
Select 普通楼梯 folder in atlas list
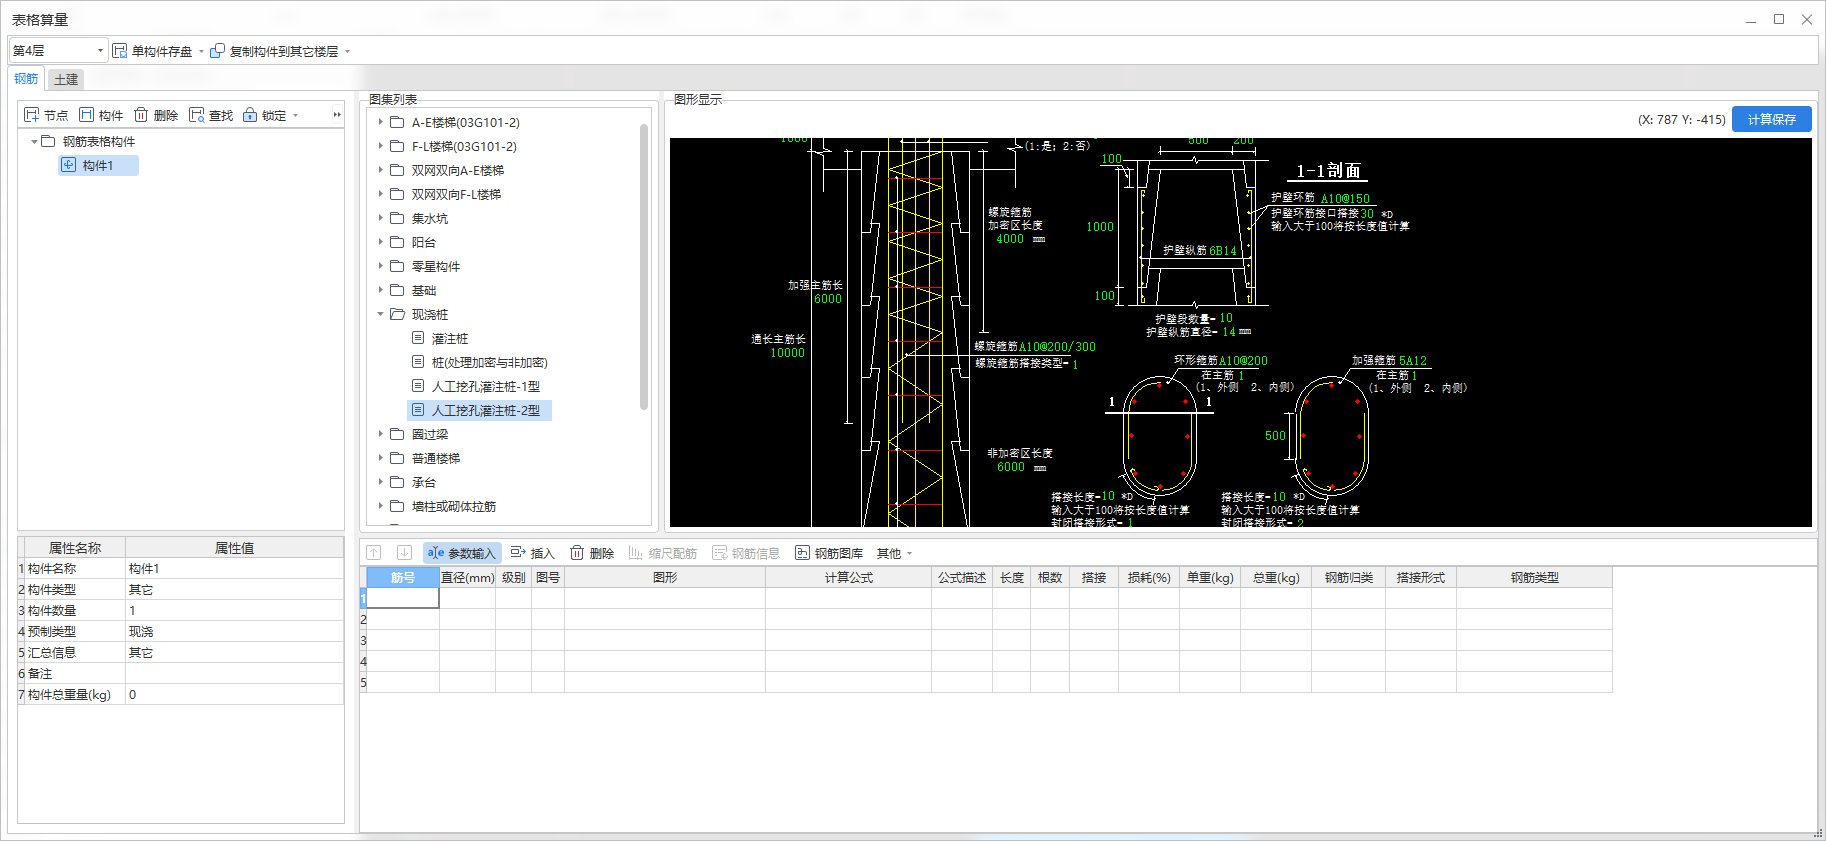435,458
